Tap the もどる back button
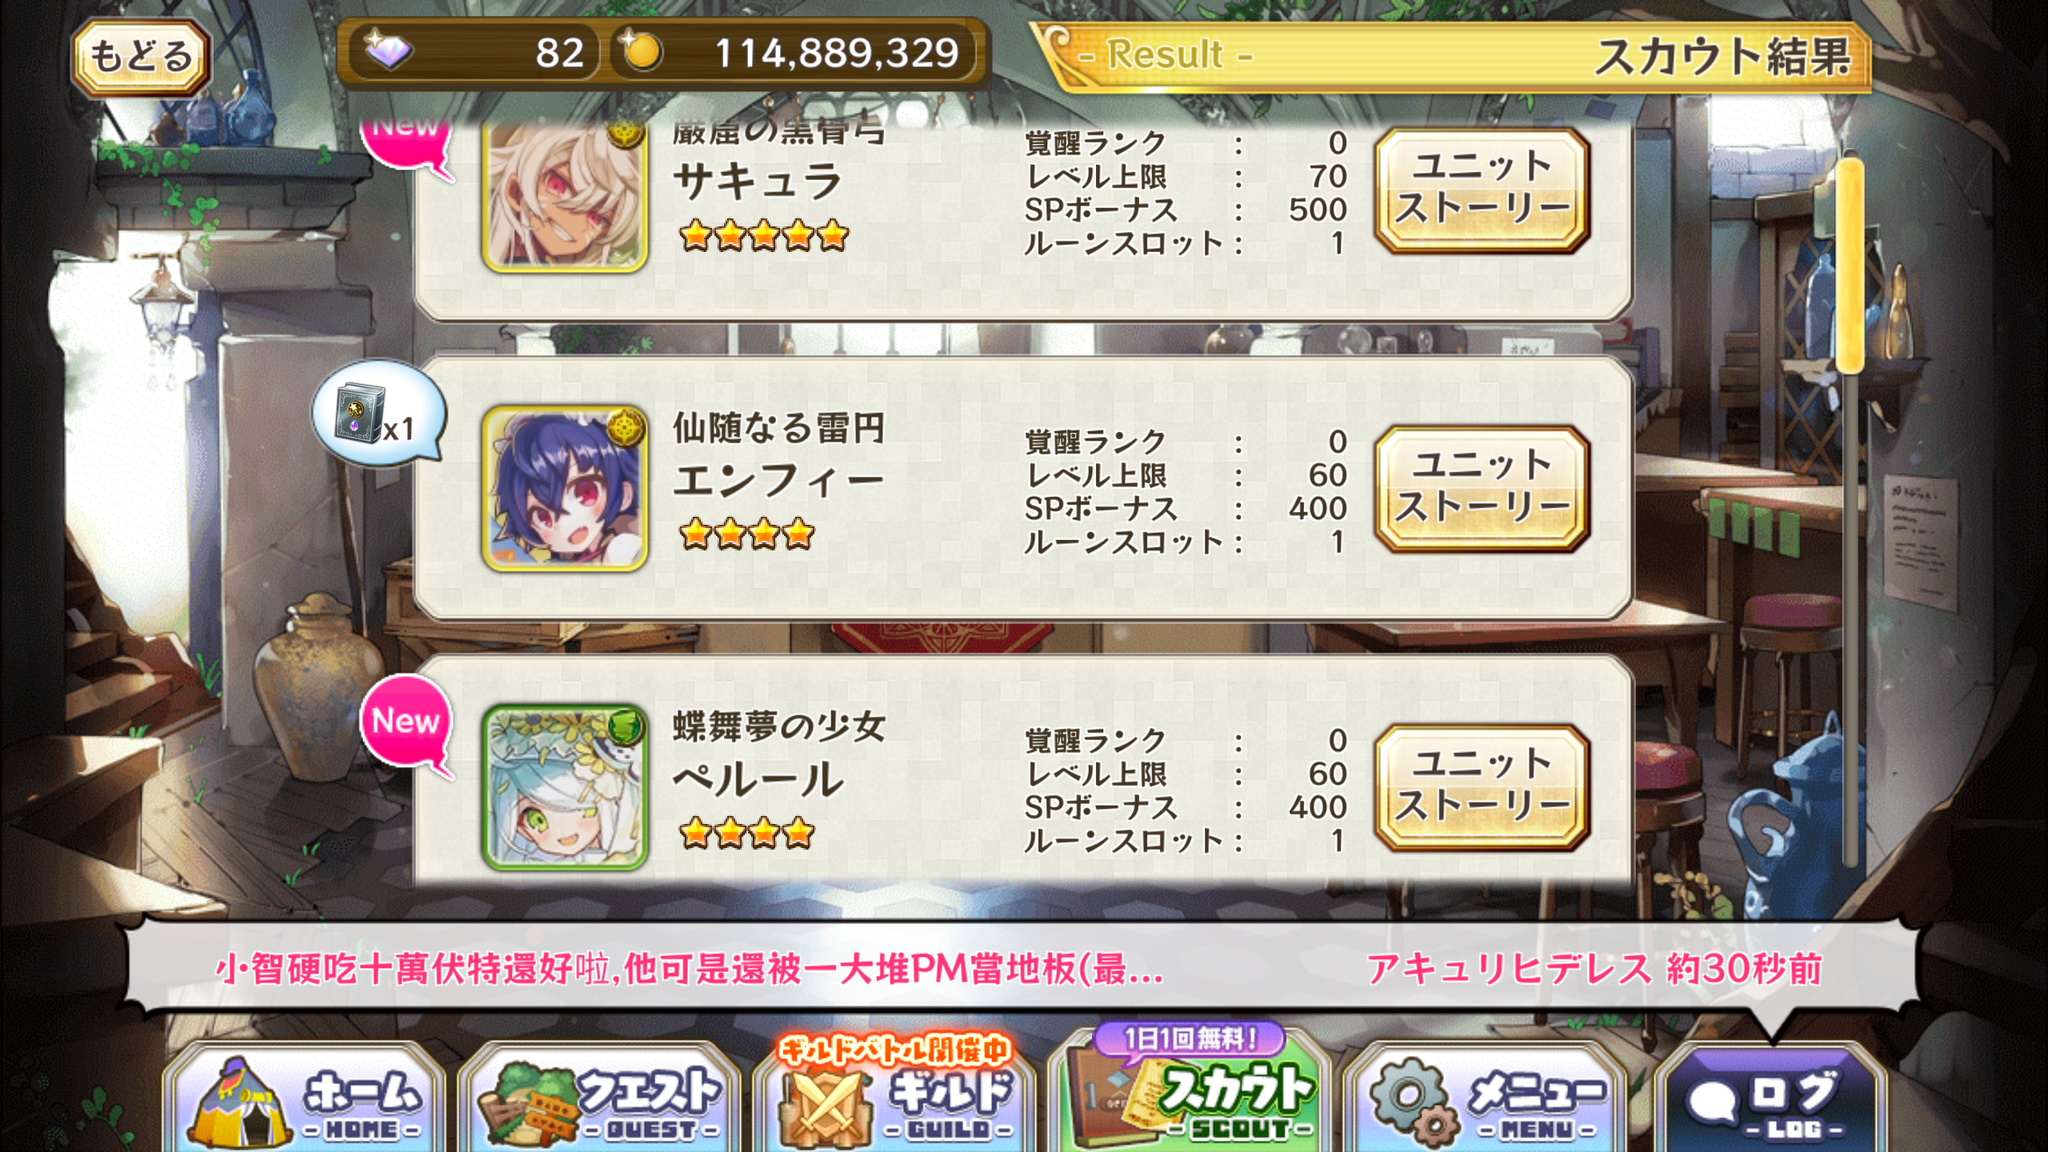The height and width of the screenshot is (1152, 2048). [140, 56]
